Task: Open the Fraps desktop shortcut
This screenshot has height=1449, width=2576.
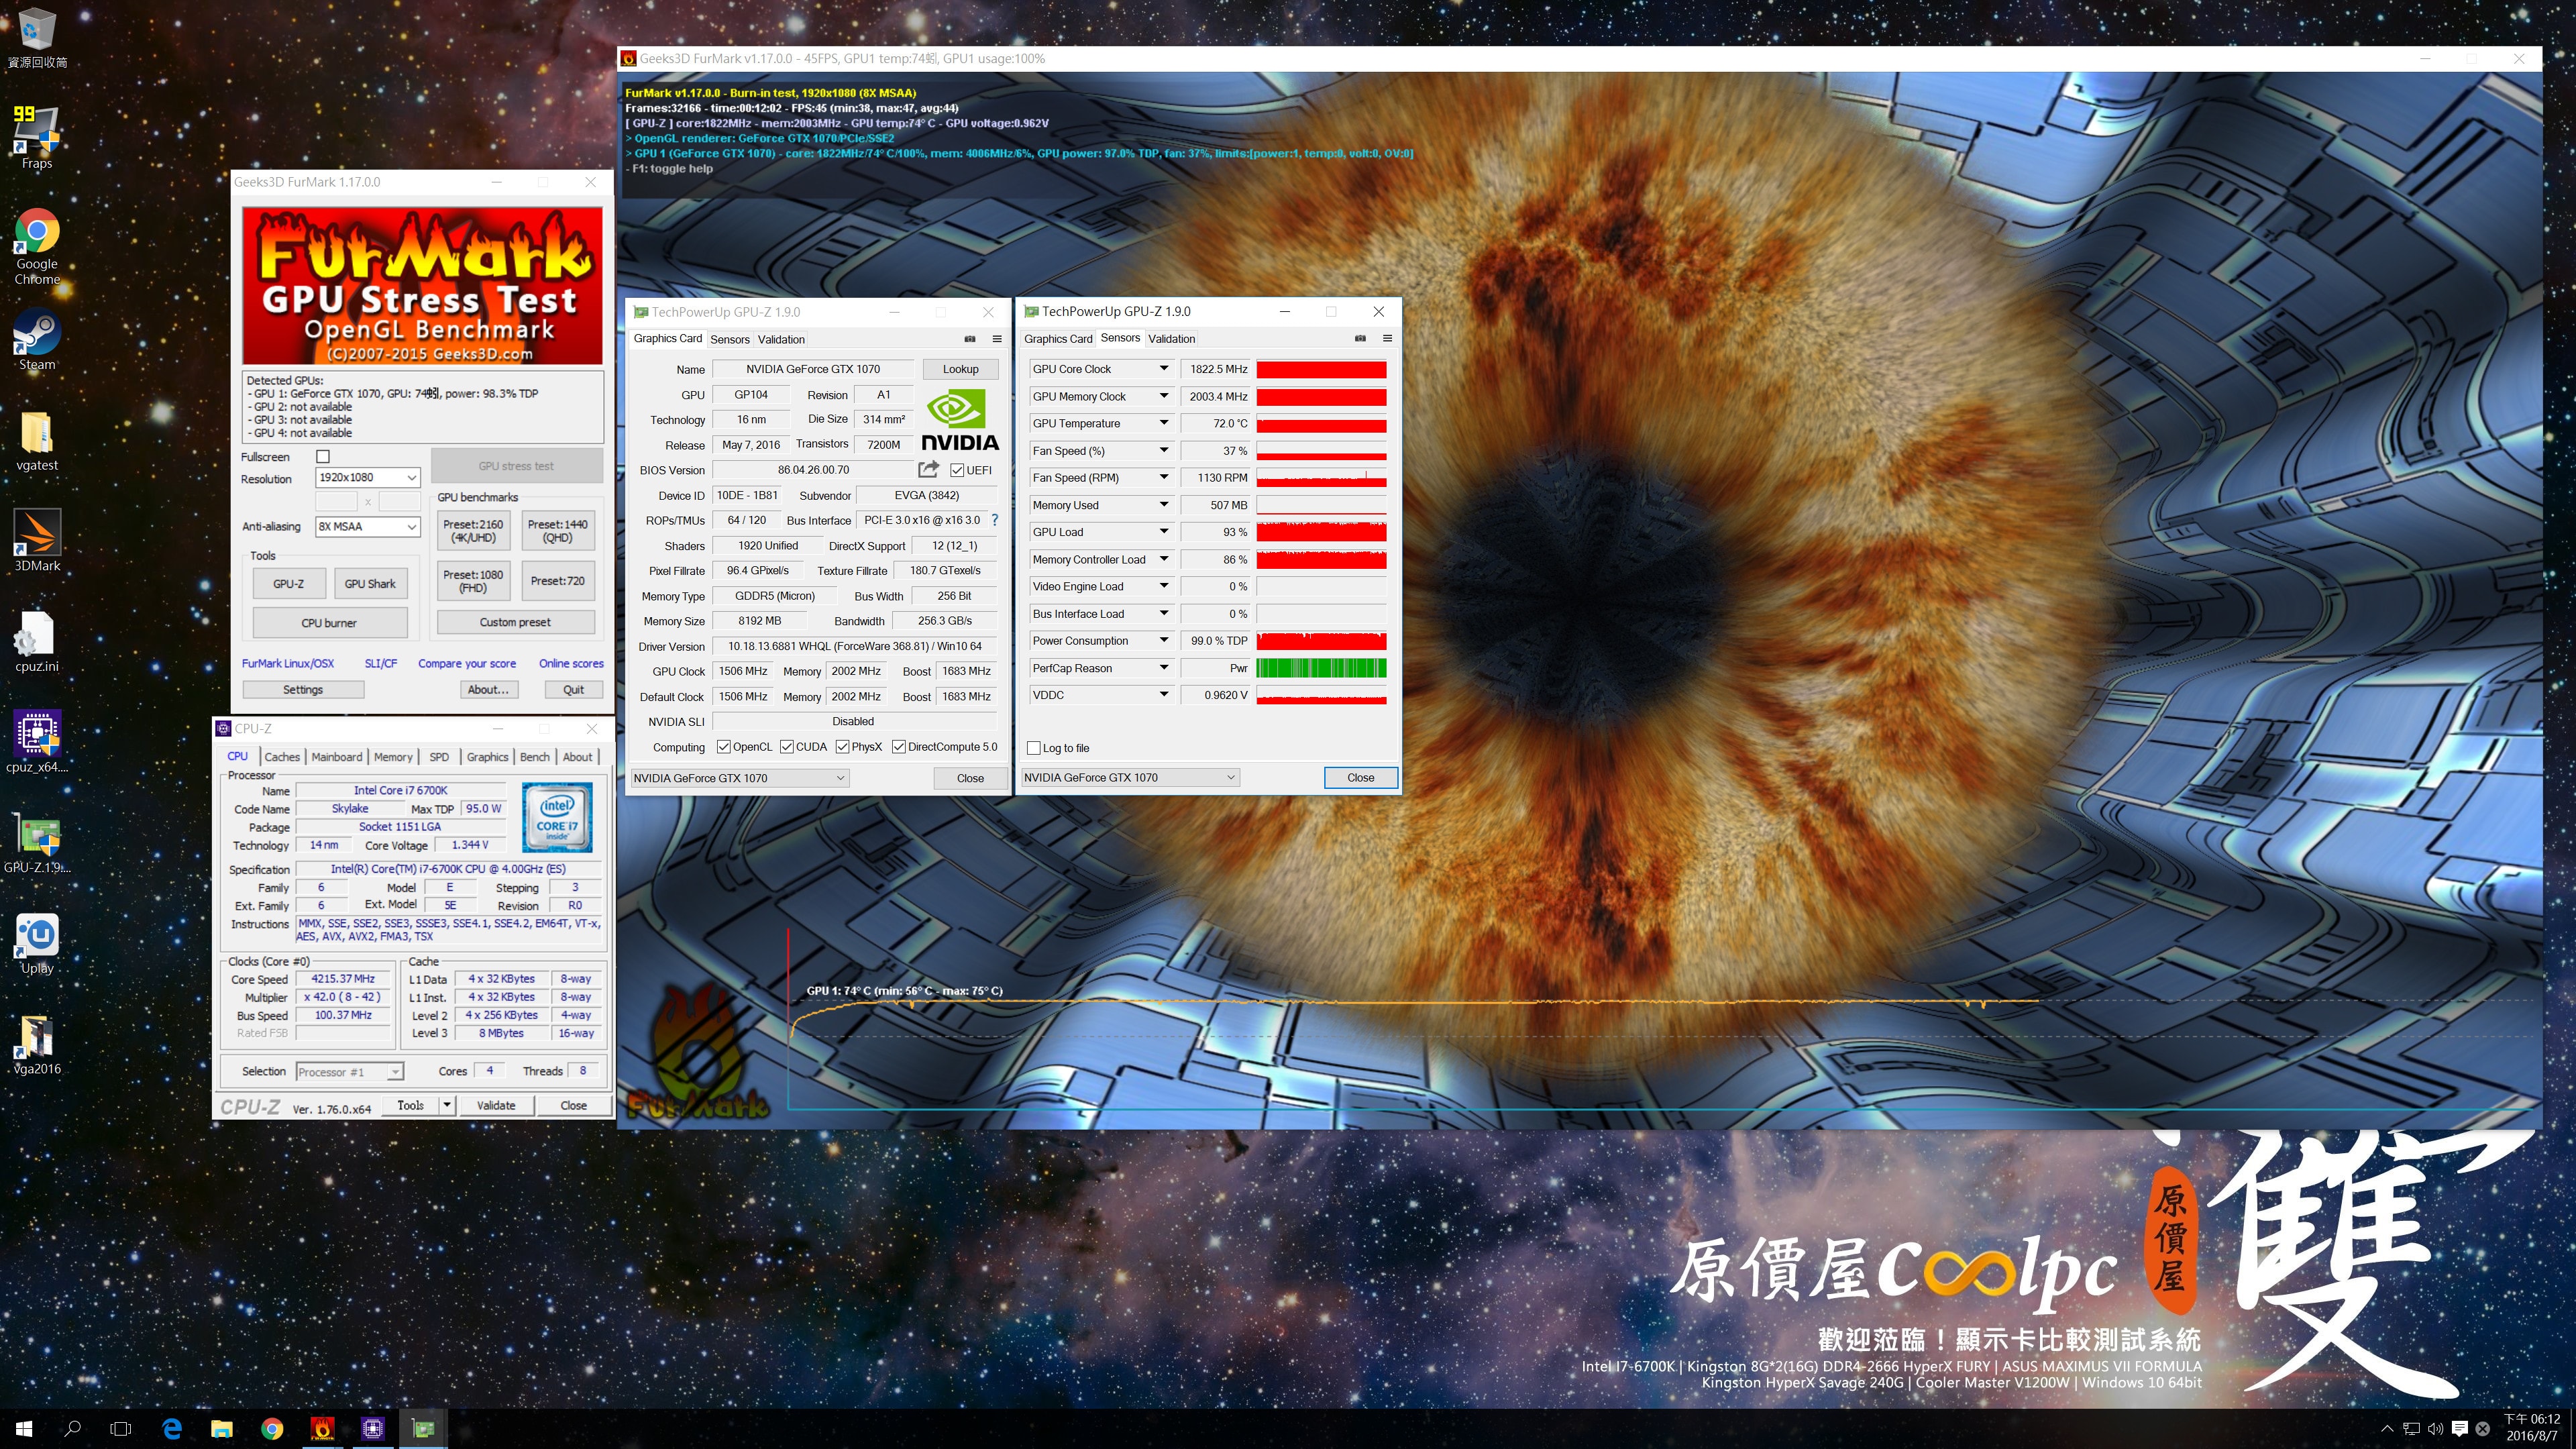Action: [37, 138]
